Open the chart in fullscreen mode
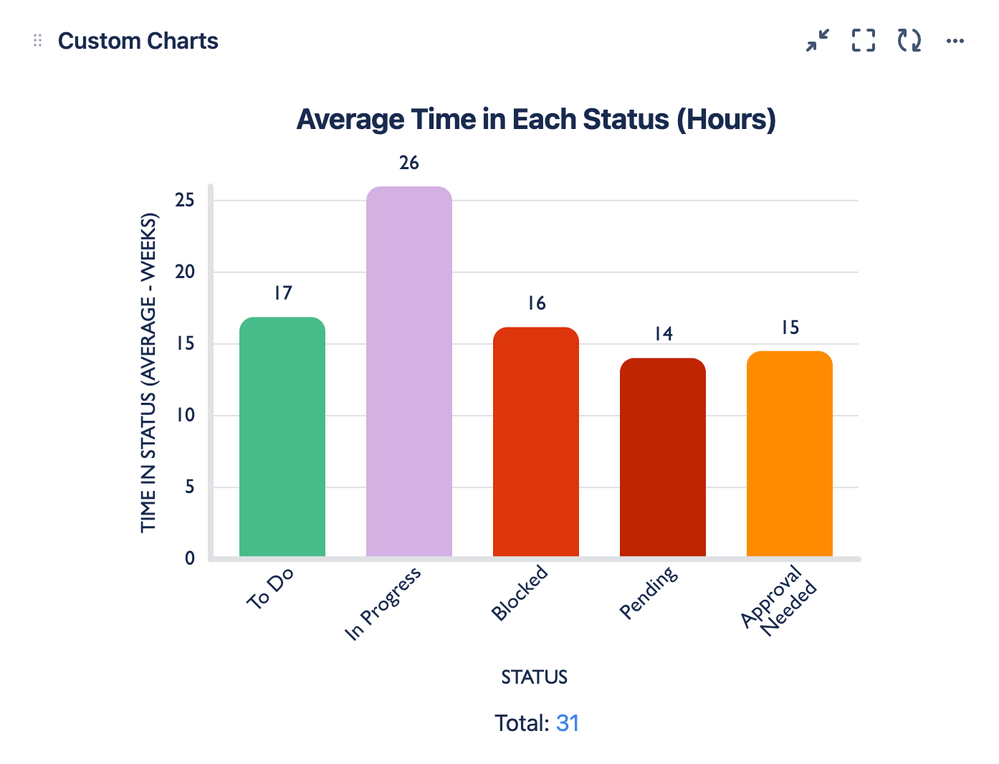999x764 pixels. (862, 40)
